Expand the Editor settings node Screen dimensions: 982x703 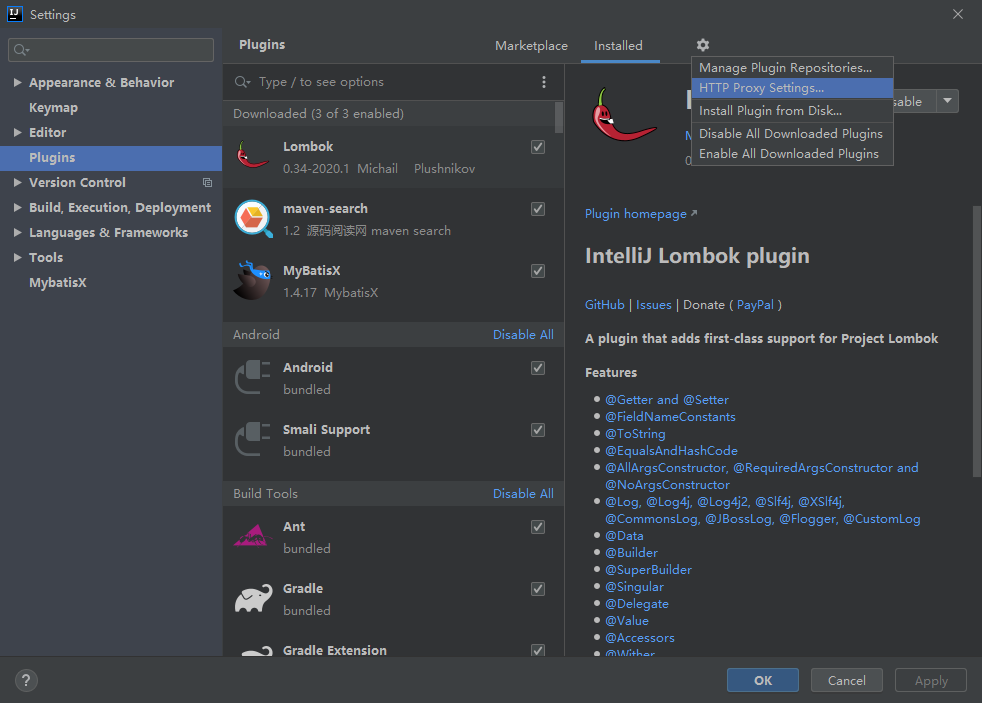tap(18, 133)
